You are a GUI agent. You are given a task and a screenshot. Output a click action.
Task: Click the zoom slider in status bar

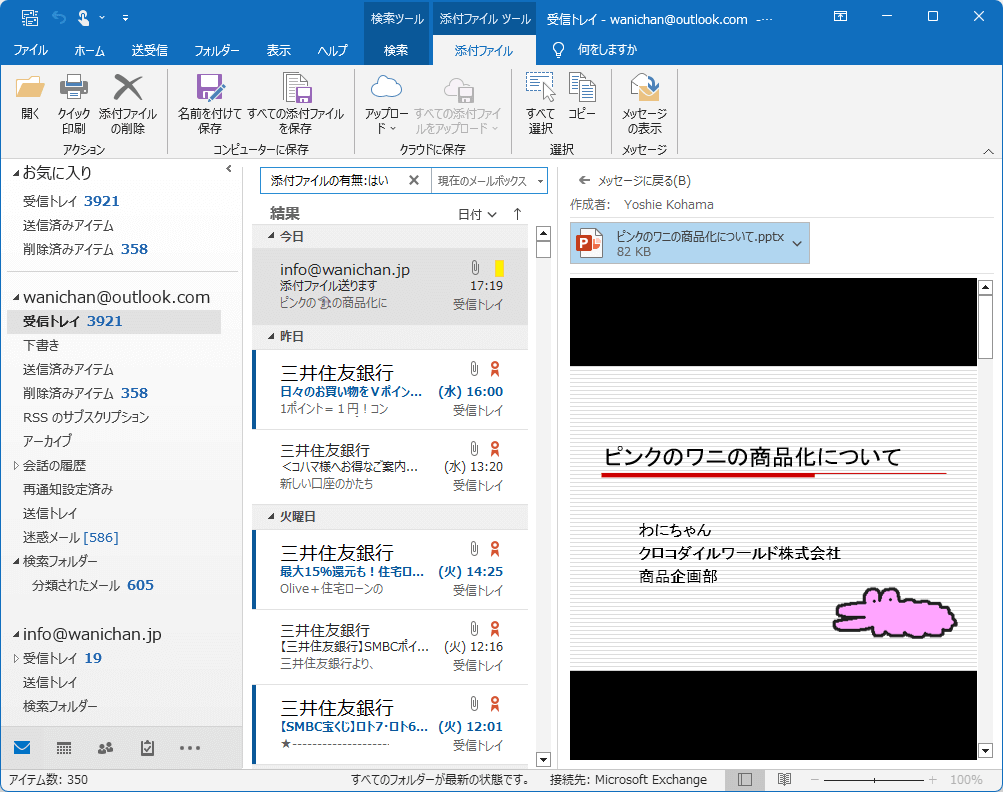[874, 780]
